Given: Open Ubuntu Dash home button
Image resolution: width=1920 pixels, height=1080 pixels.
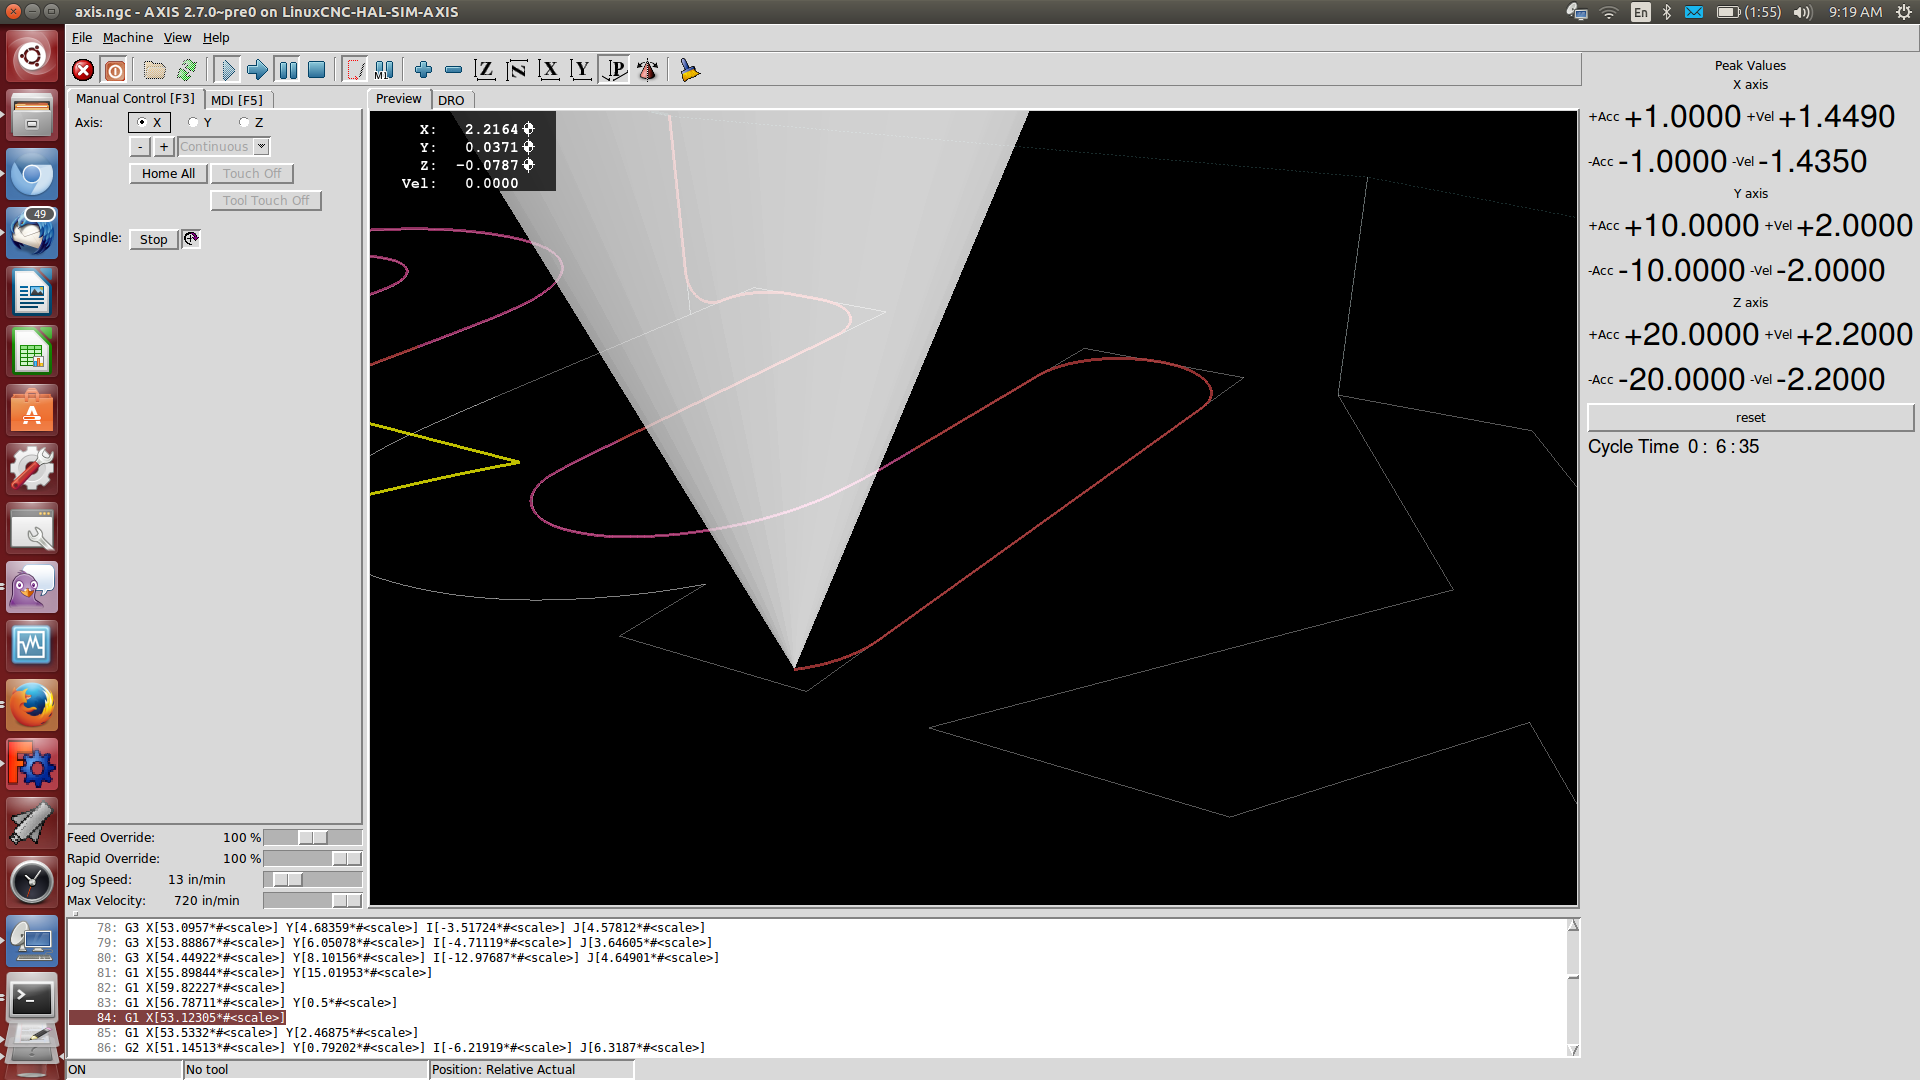Looking at the screenshot, I should coord(32,56).
